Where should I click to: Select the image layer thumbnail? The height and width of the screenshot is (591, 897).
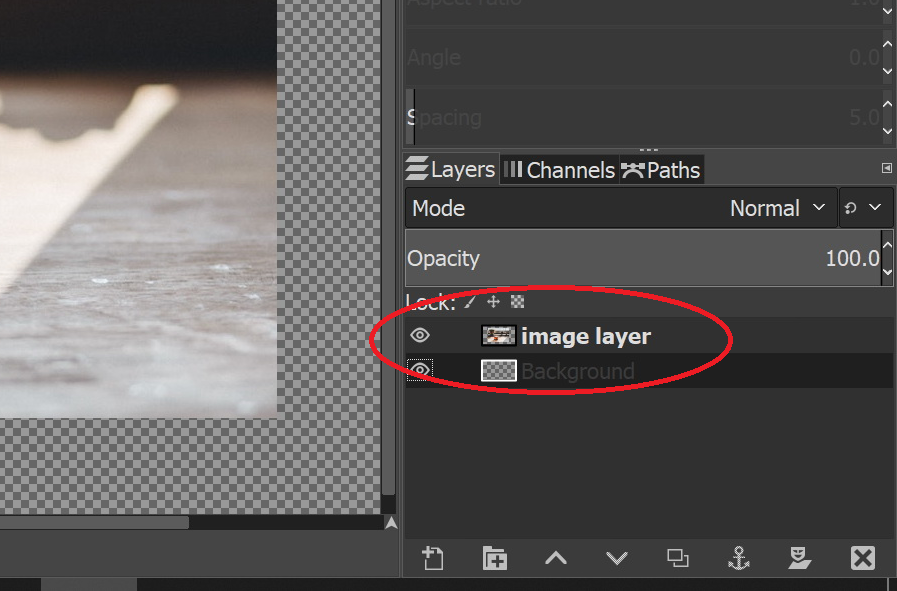(x=498, y=336)
